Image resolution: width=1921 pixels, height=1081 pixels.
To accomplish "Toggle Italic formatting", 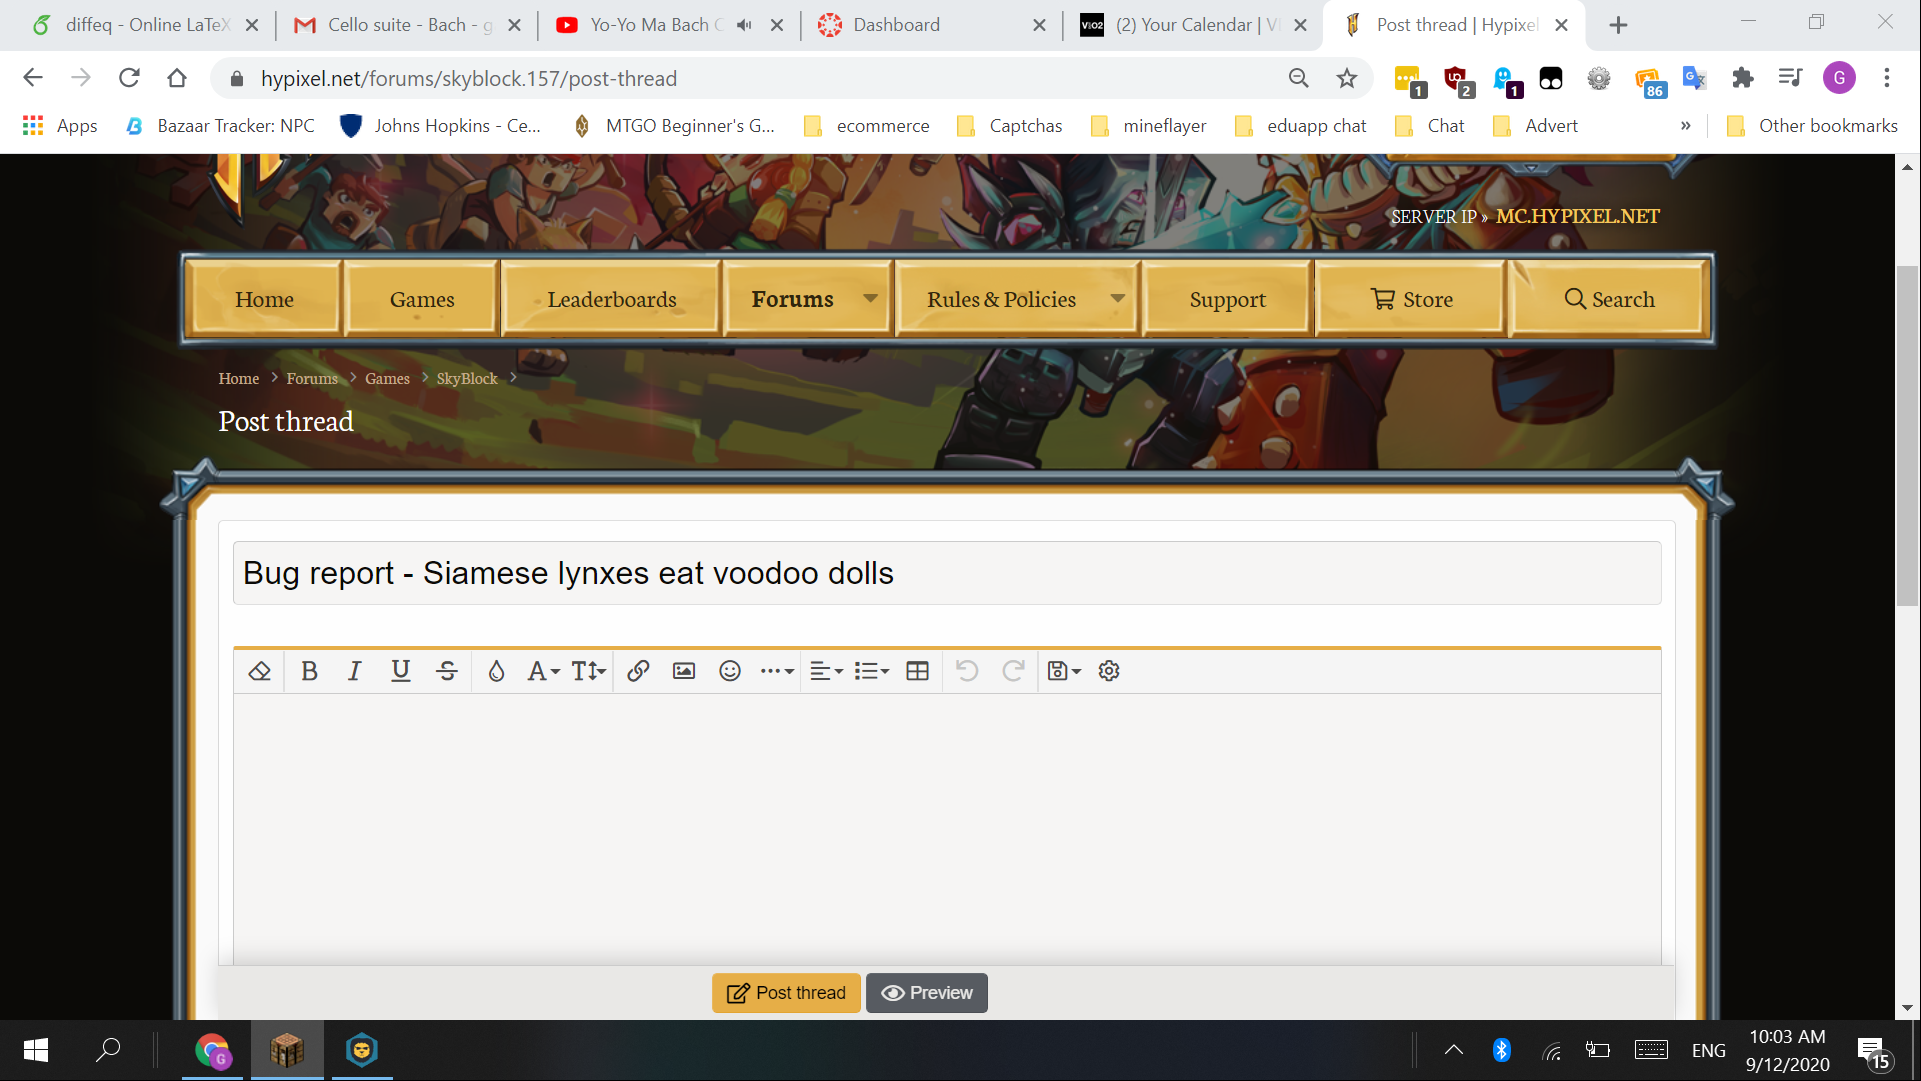I will [354, 671].
